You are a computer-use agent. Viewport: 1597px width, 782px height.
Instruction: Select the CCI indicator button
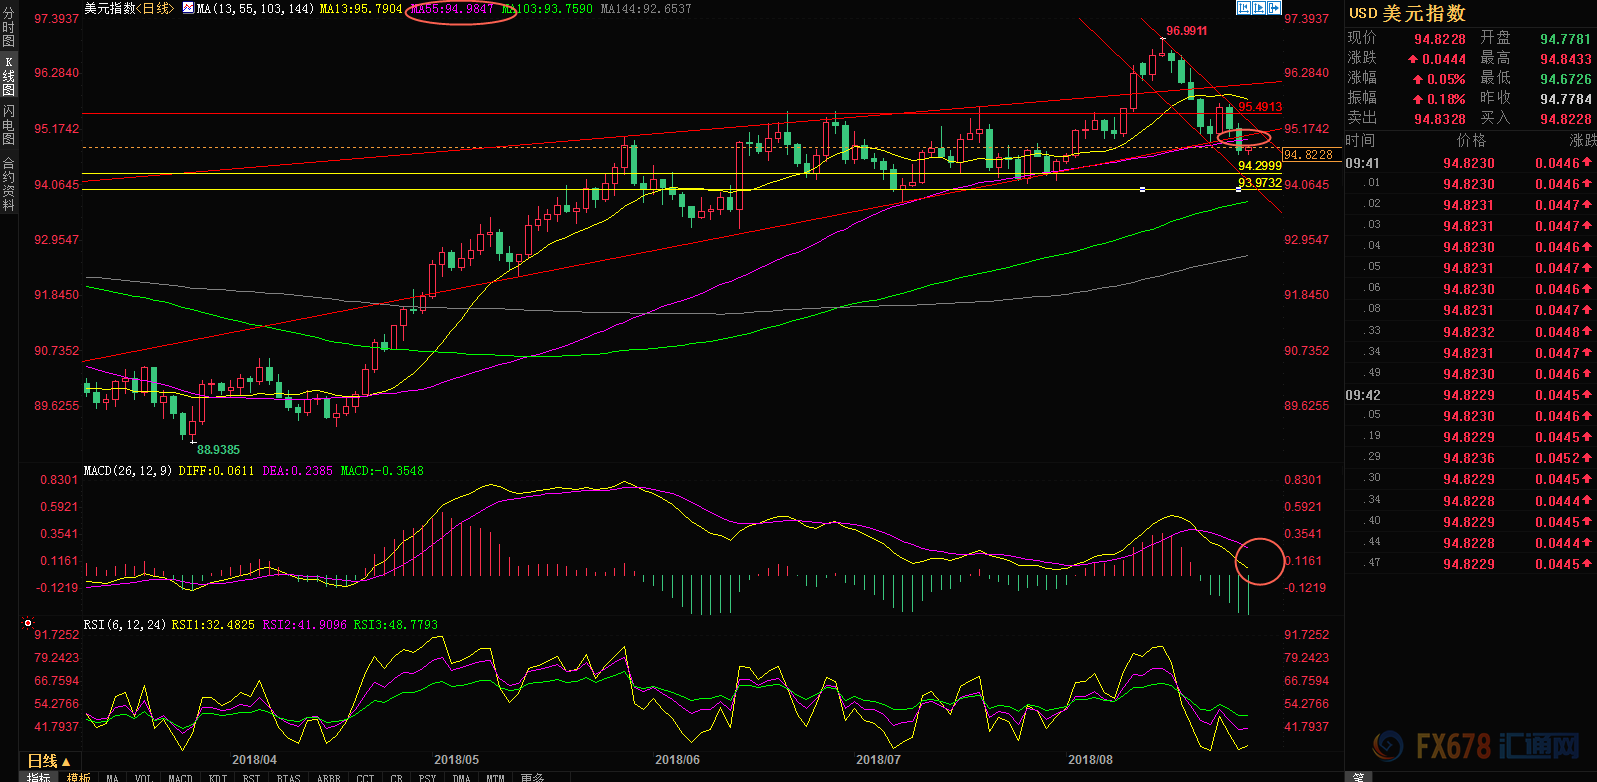click(365, 777)
